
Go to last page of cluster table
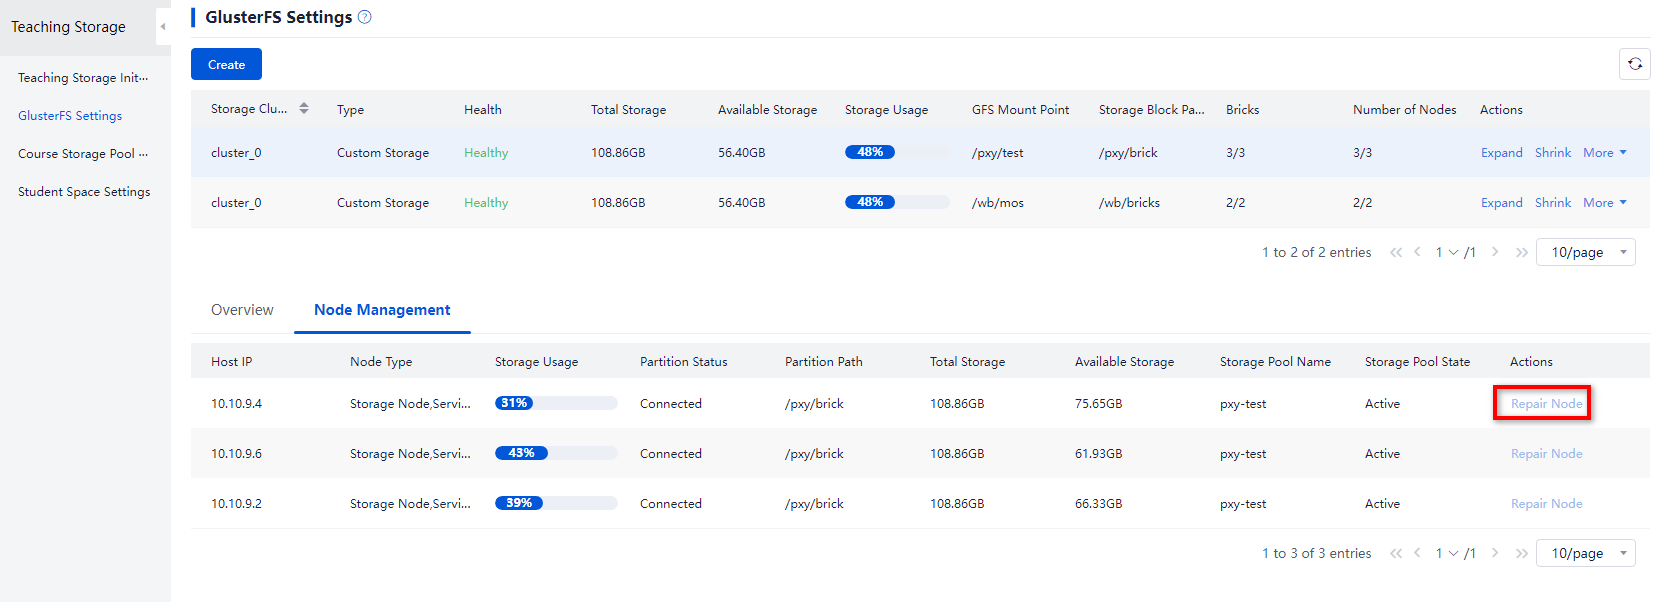pos(1521,252)
